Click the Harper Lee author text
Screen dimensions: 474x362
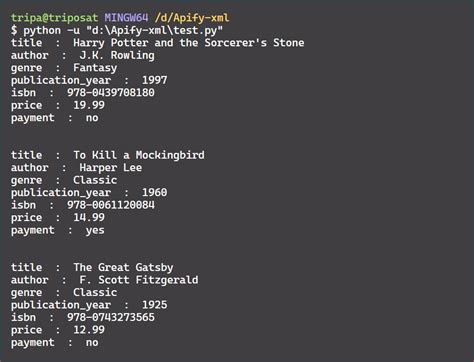coord(111,167)
